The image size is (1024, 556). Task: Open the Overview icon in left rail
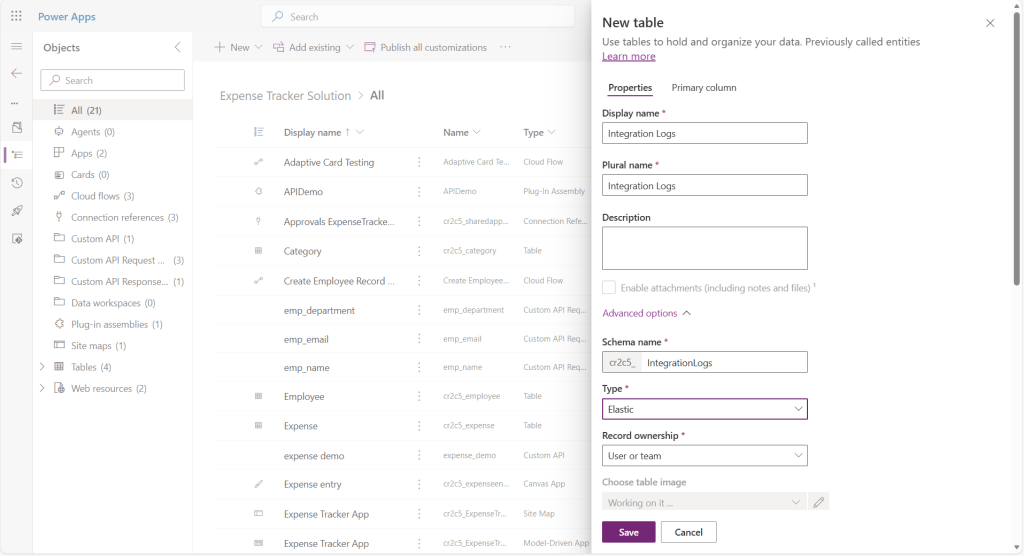click(x=17, y=127)
